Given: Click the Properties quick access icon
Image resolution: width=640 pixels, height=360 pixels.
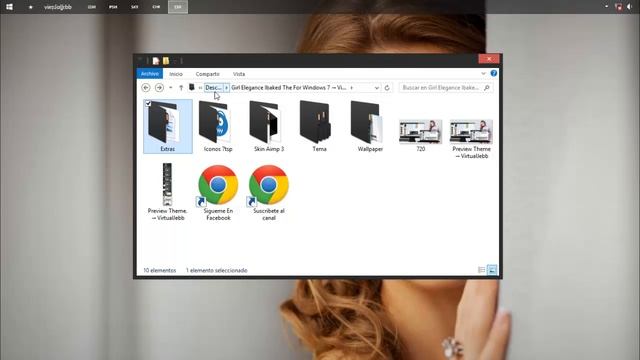Looking at the screenshot, I should 156,61.
